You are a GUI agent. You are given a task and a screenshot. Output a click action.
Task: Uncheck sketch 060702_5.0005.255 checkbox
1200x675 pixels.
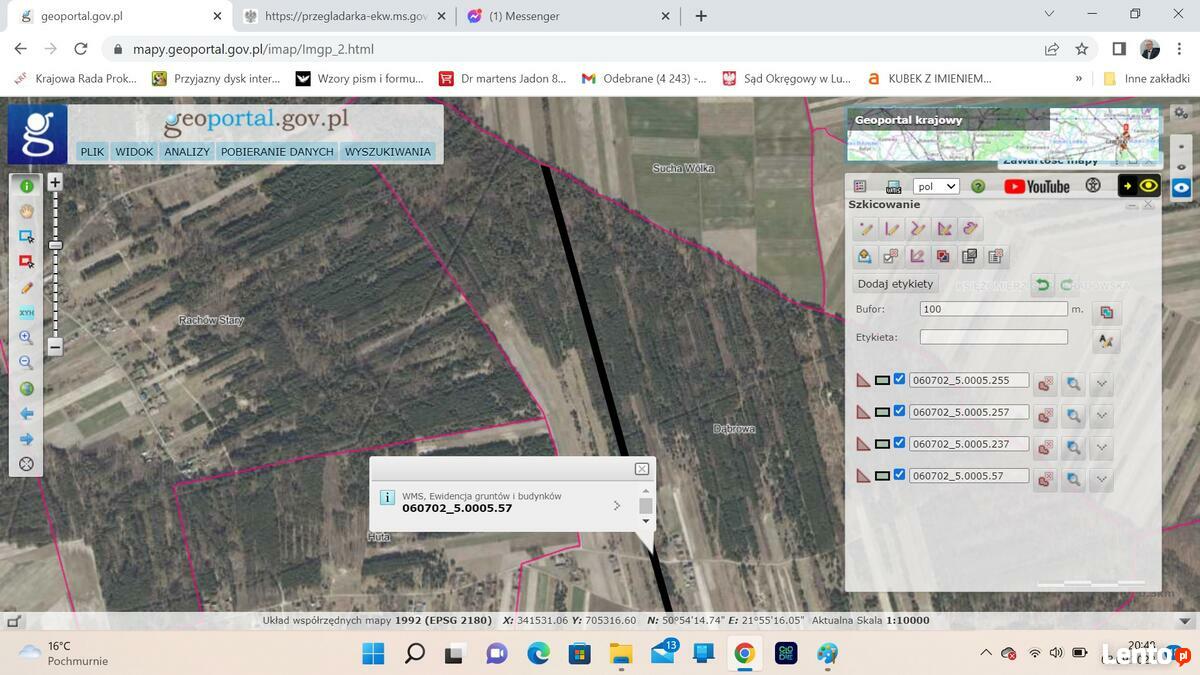[x=899, y=380]
